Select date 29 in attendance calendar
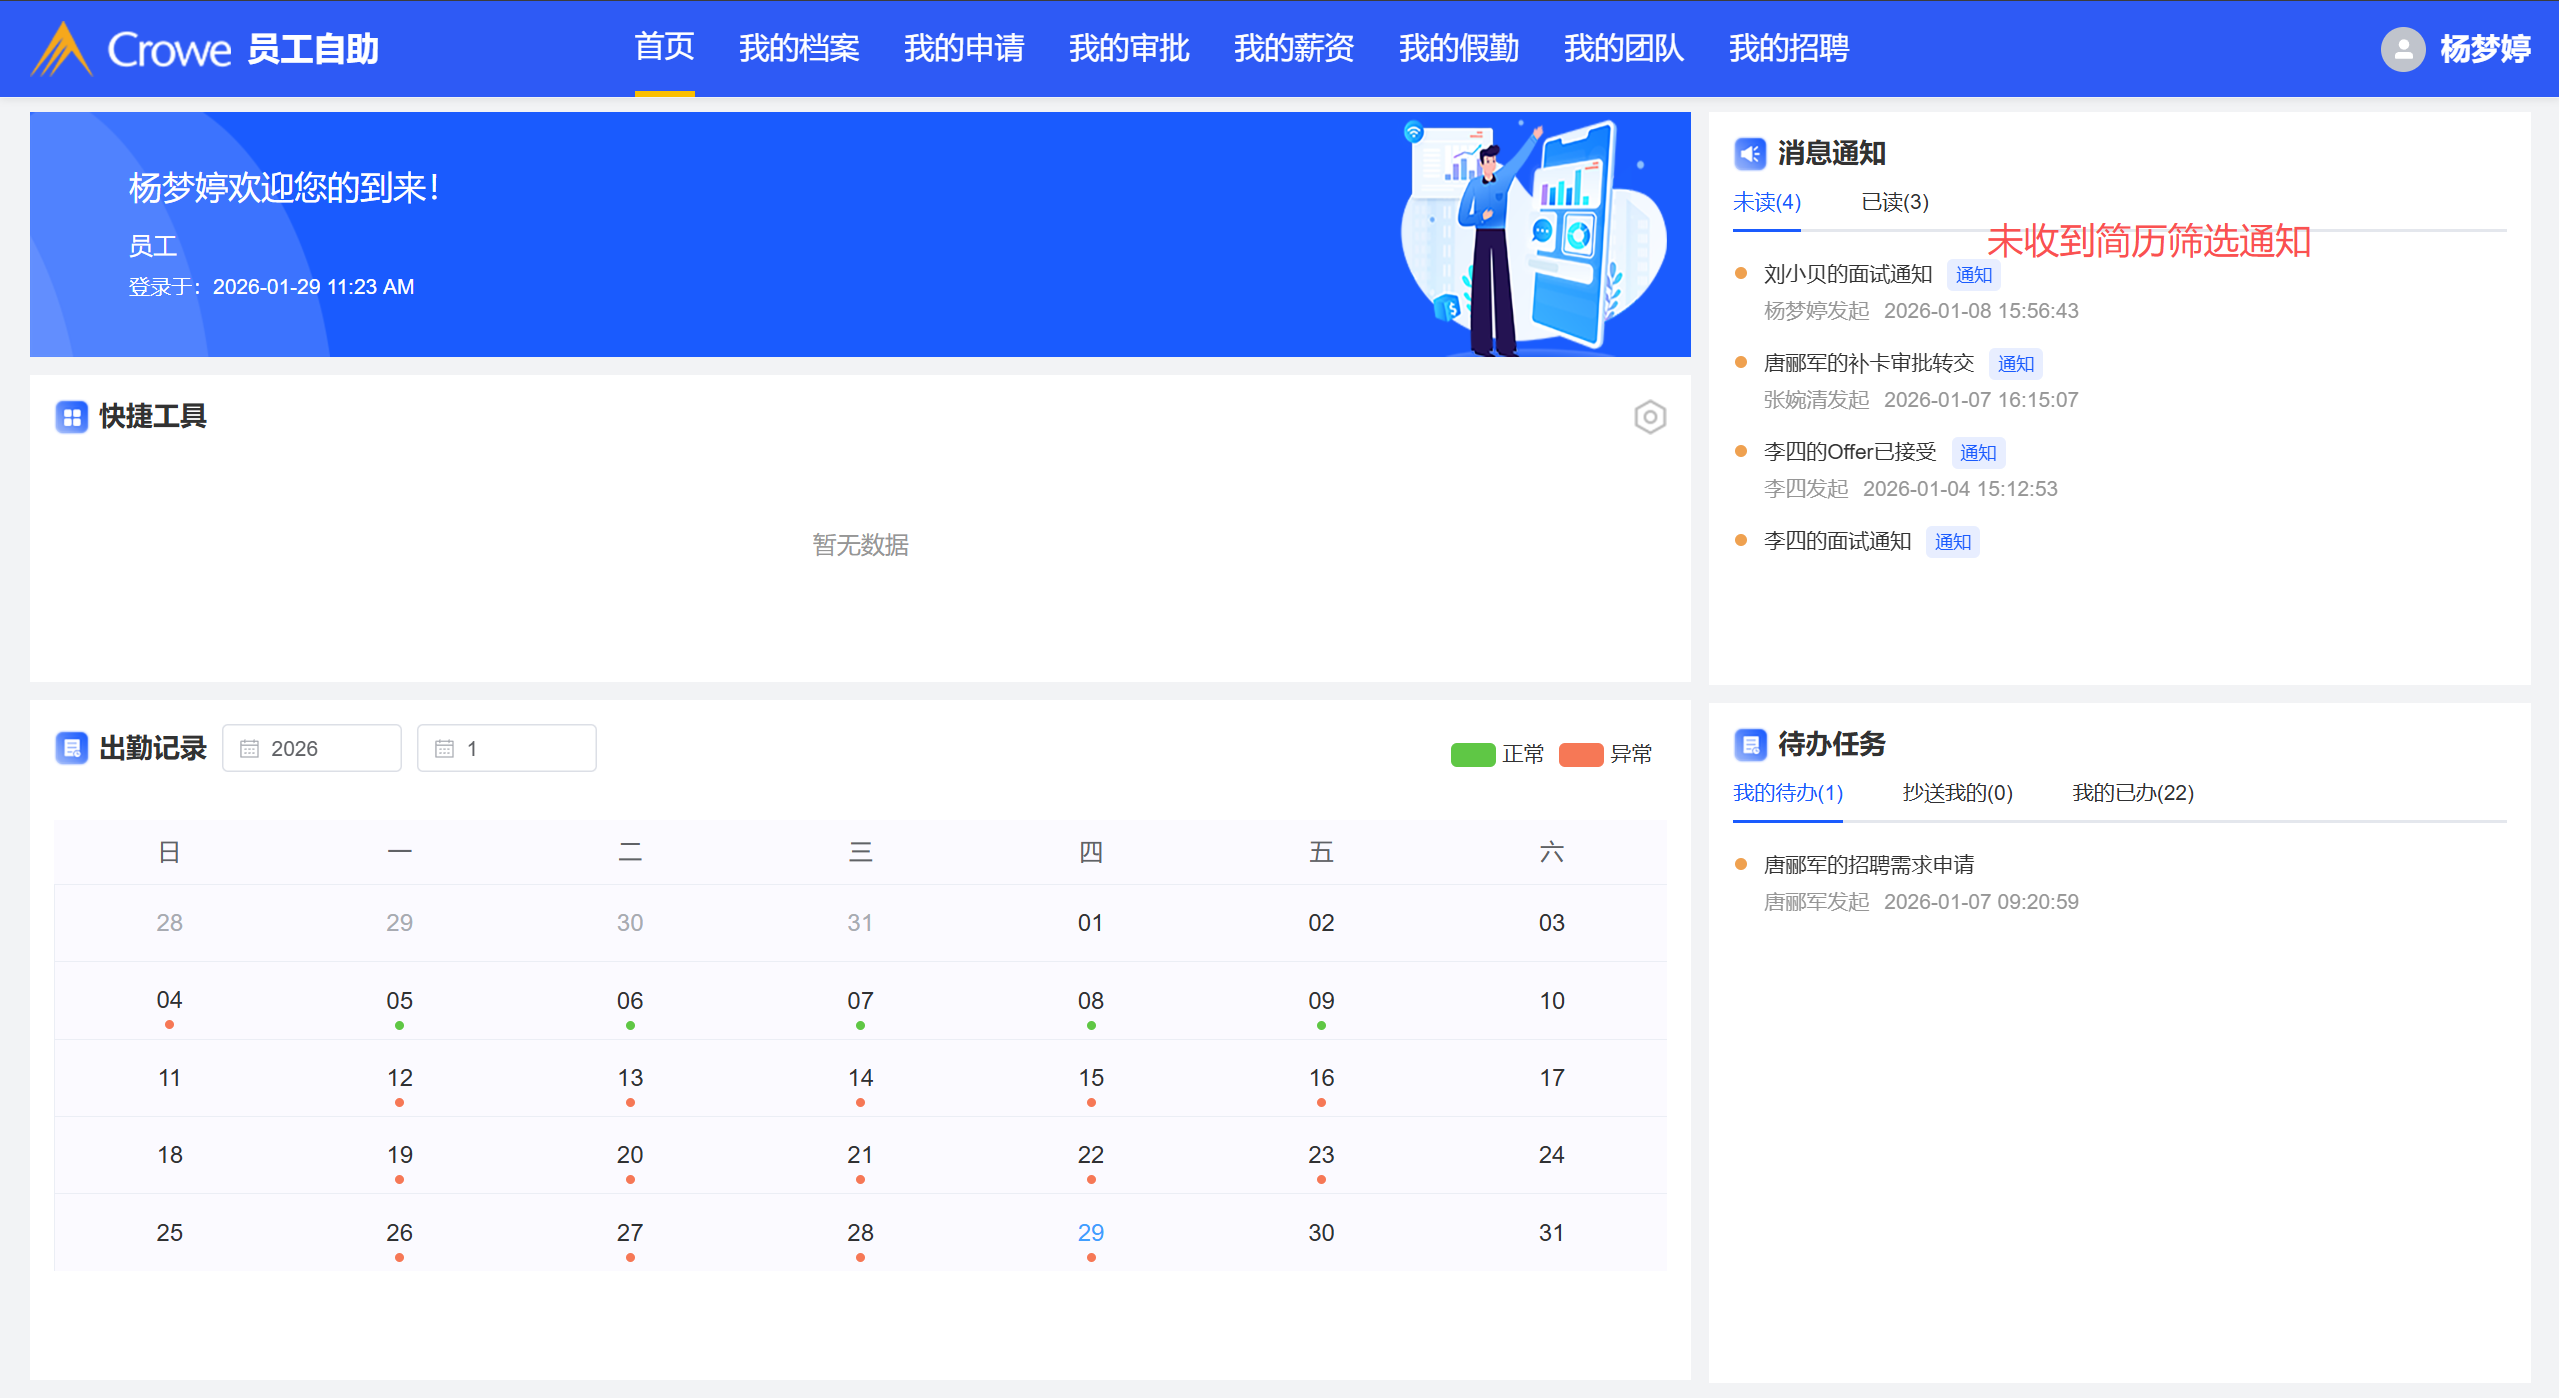Screen dimensions: 2559x1398 coord(1090,1233)
